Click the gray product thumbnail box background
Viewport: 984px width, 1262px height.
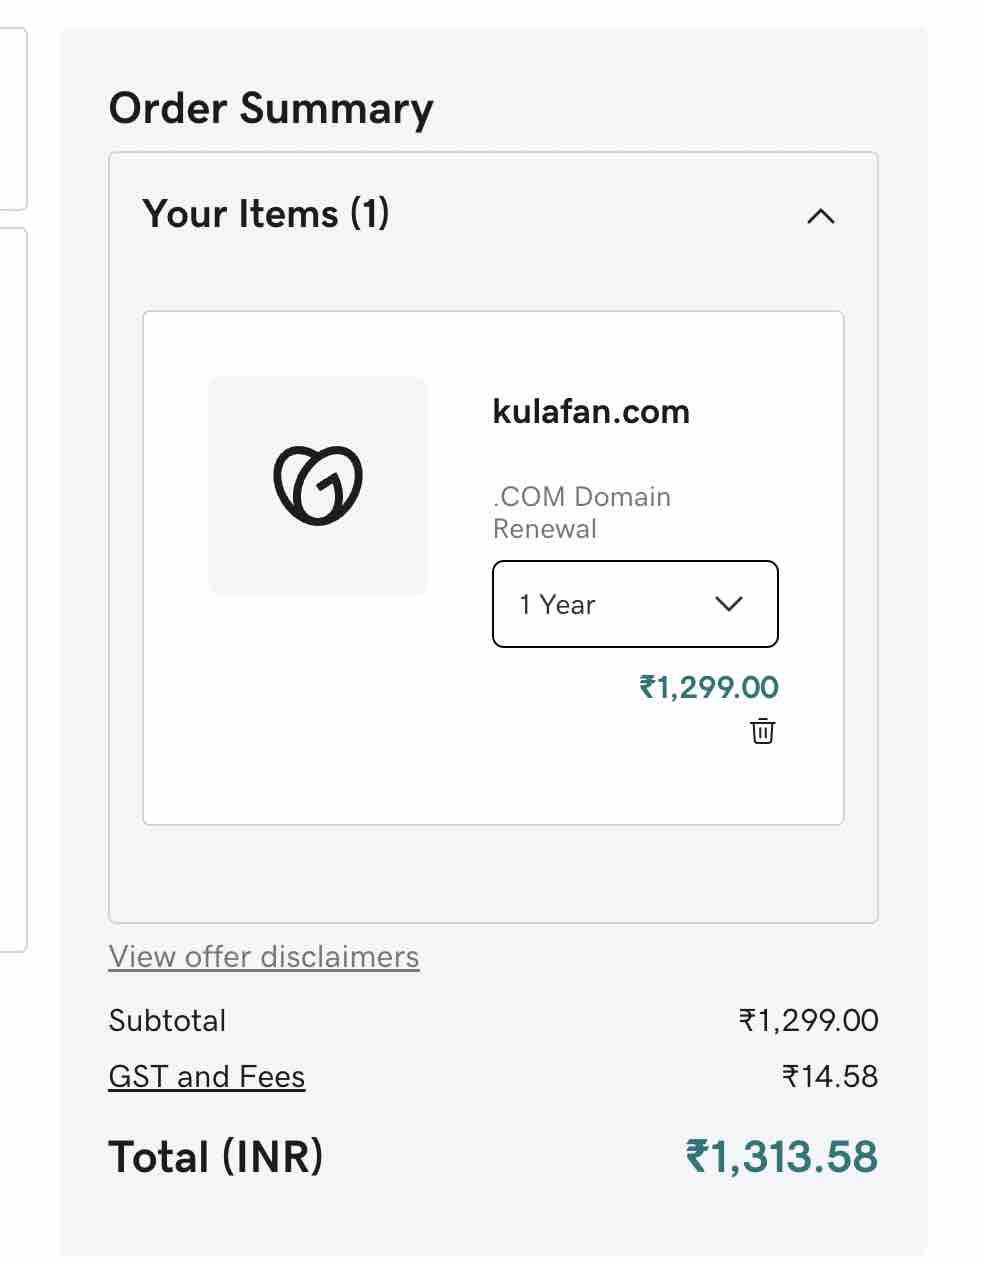click(x=240, y=410)
